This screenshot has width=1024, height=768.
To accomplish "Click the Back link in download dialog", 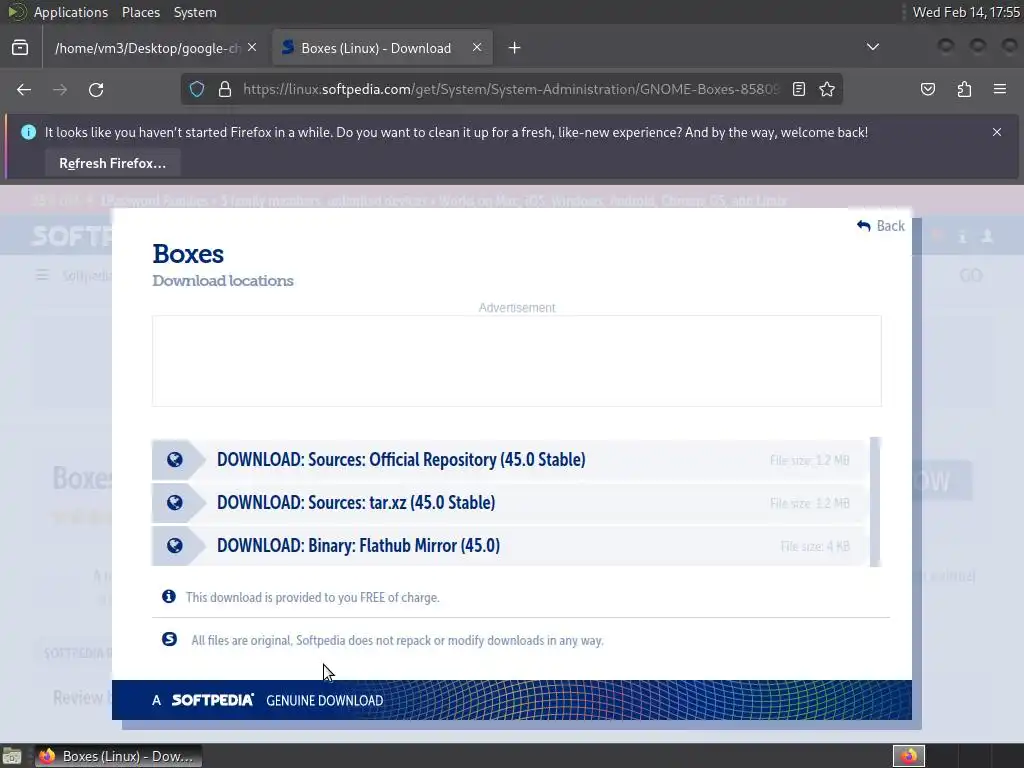I will point(881,226).
